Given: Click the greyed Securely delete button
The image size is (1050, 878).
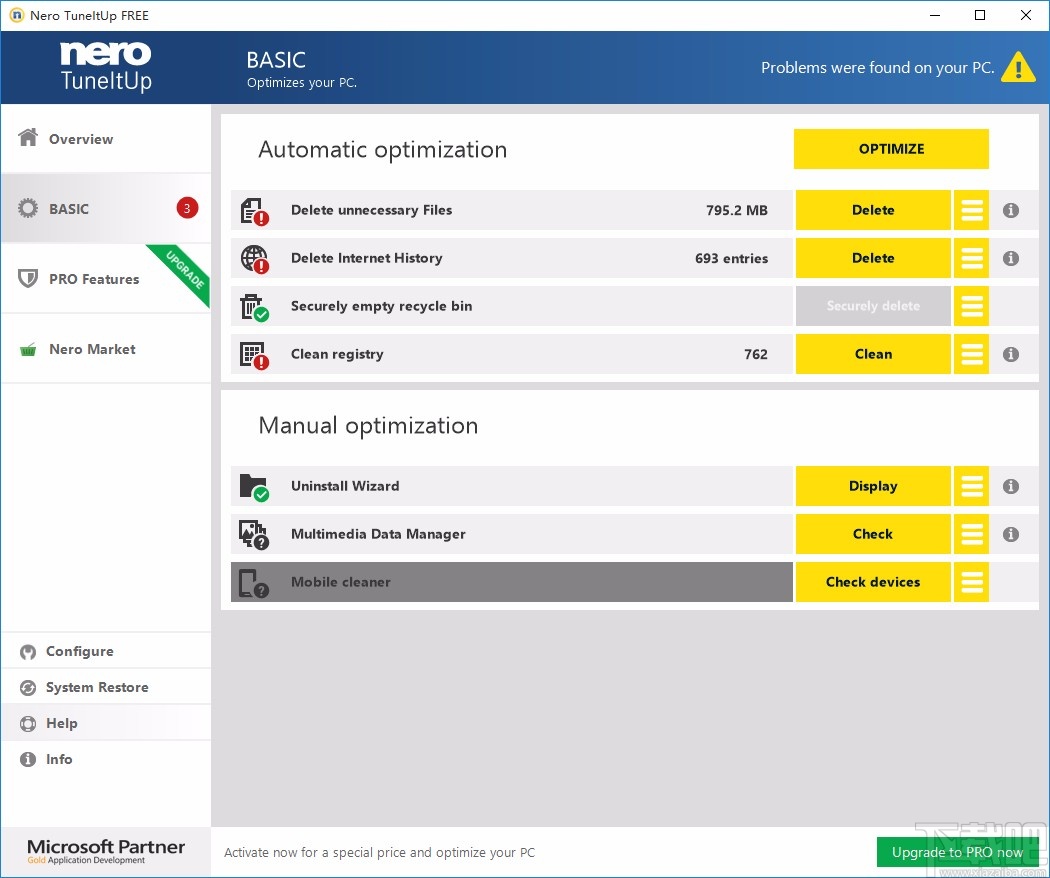Looking at the screenshot, I should point(873,306).
